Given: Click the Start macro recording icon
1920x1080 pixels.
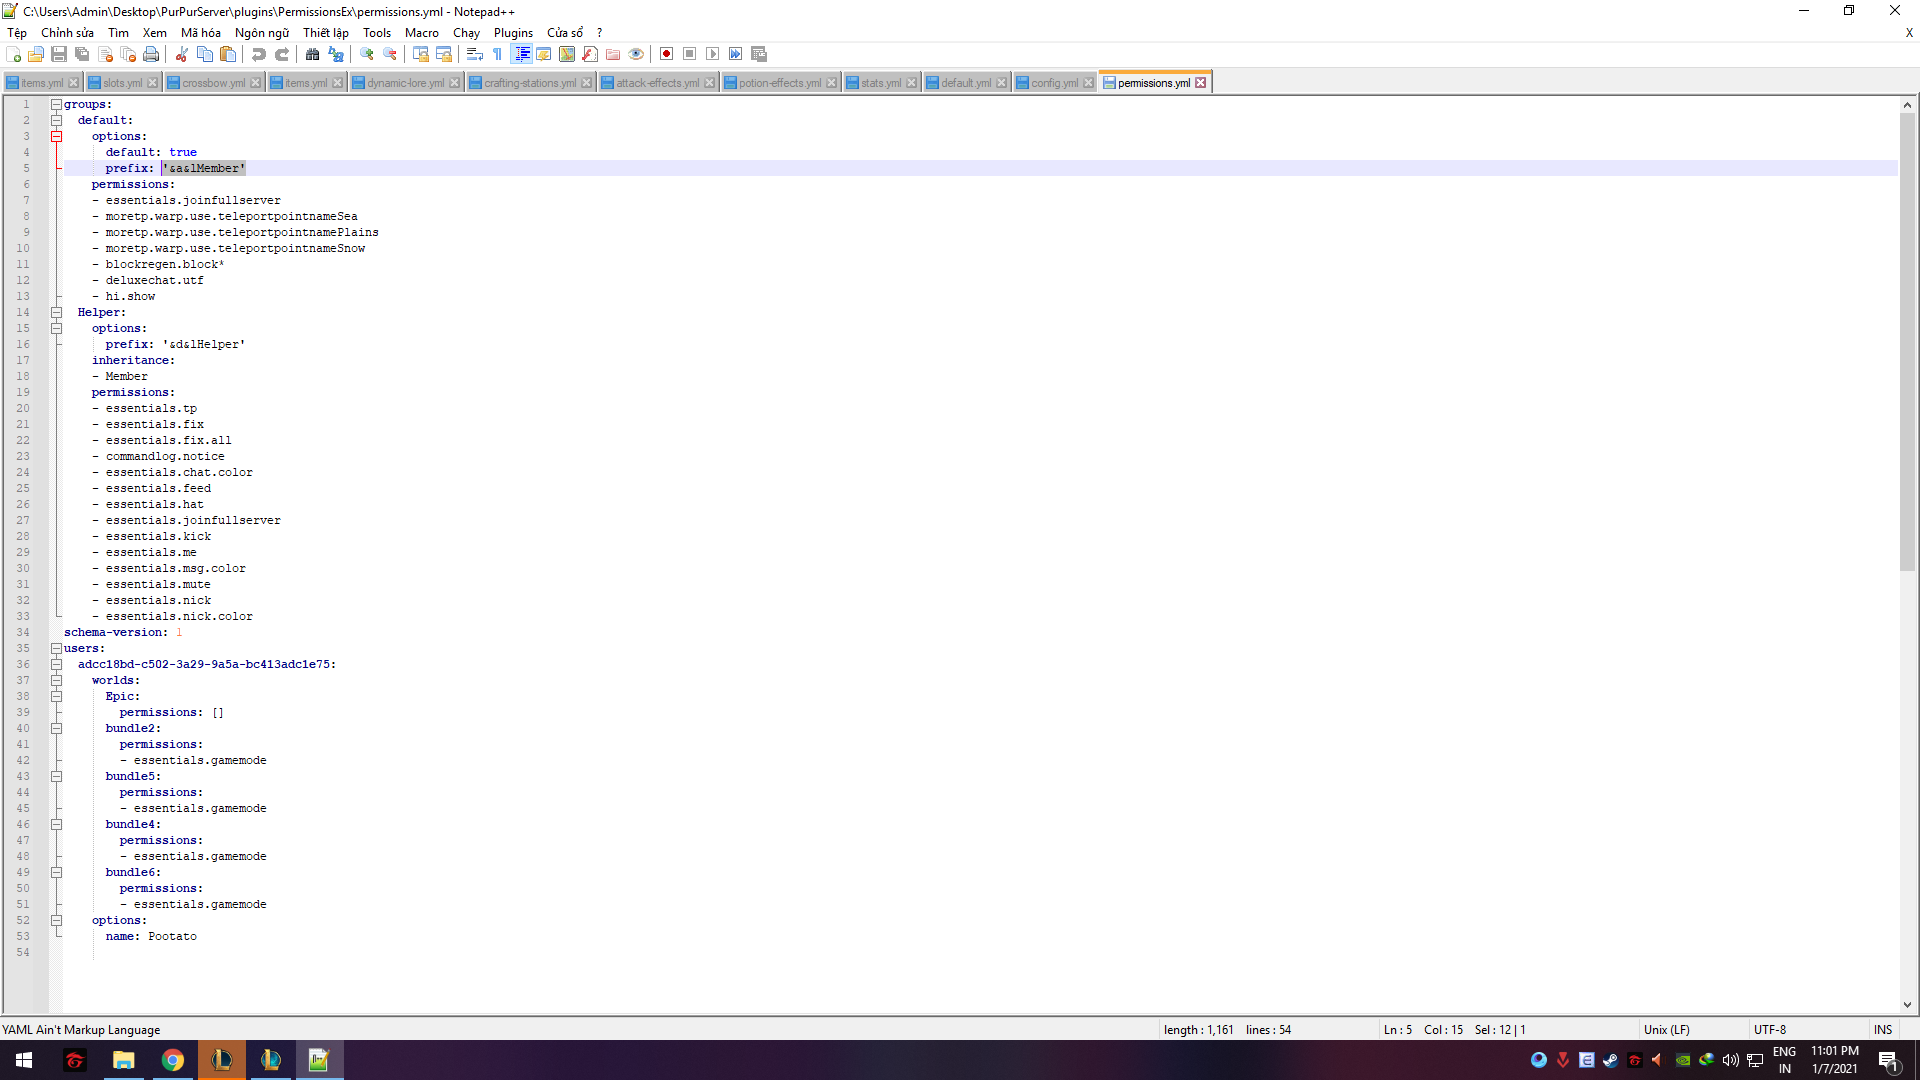Looking at the screenshot, I should click(x=666, y=54).
